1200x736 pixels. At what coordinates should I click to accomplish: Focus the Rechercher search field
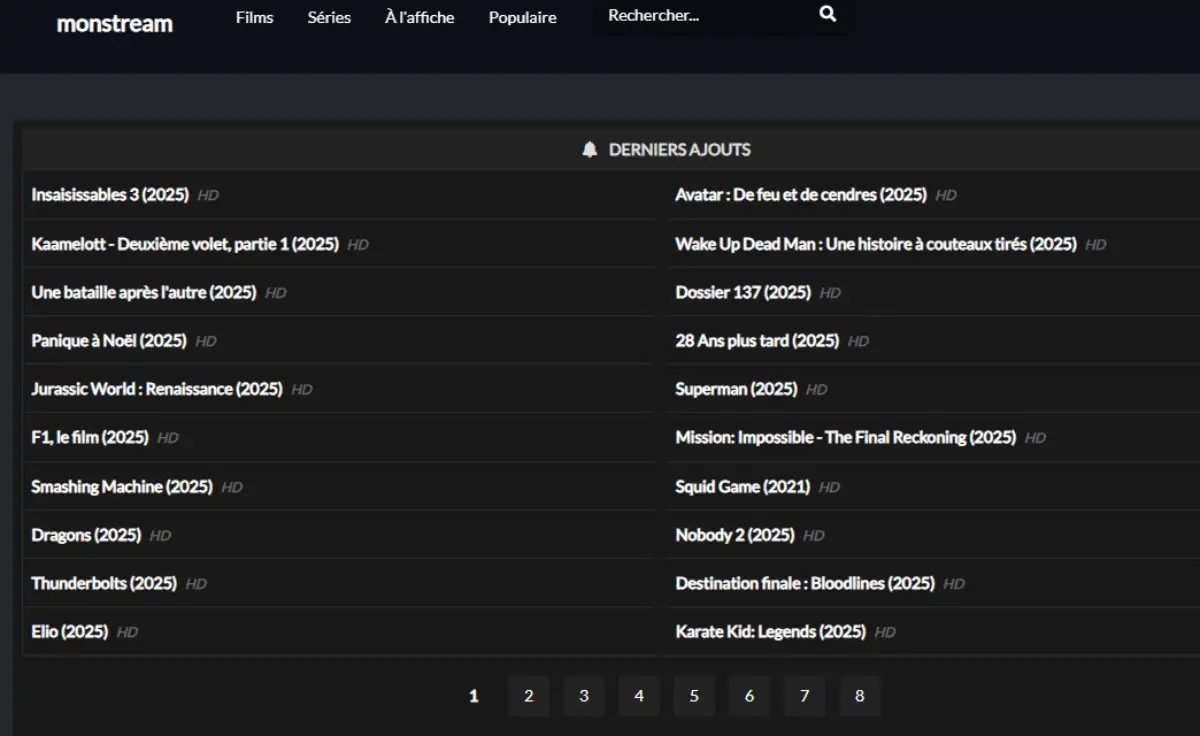[x=700, y=16]
